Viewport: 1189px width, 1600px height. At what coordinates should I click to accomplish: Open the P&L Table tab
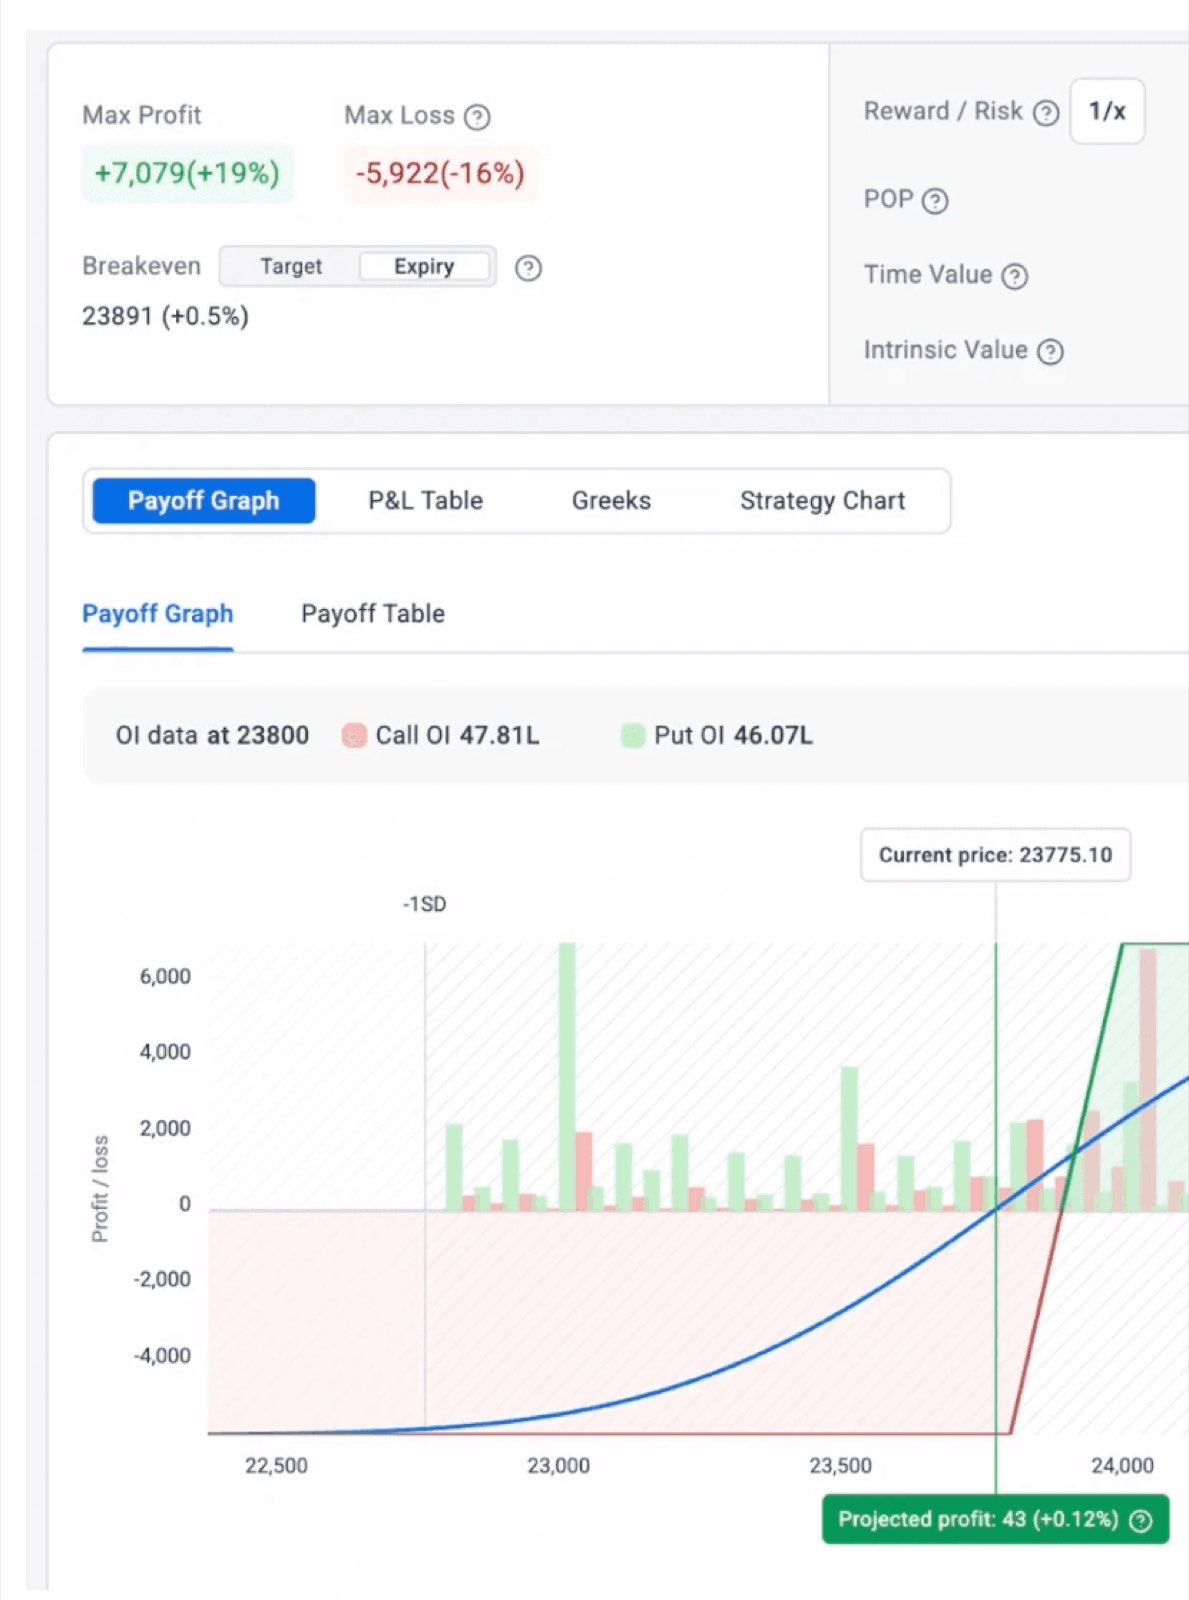point(425,501)
